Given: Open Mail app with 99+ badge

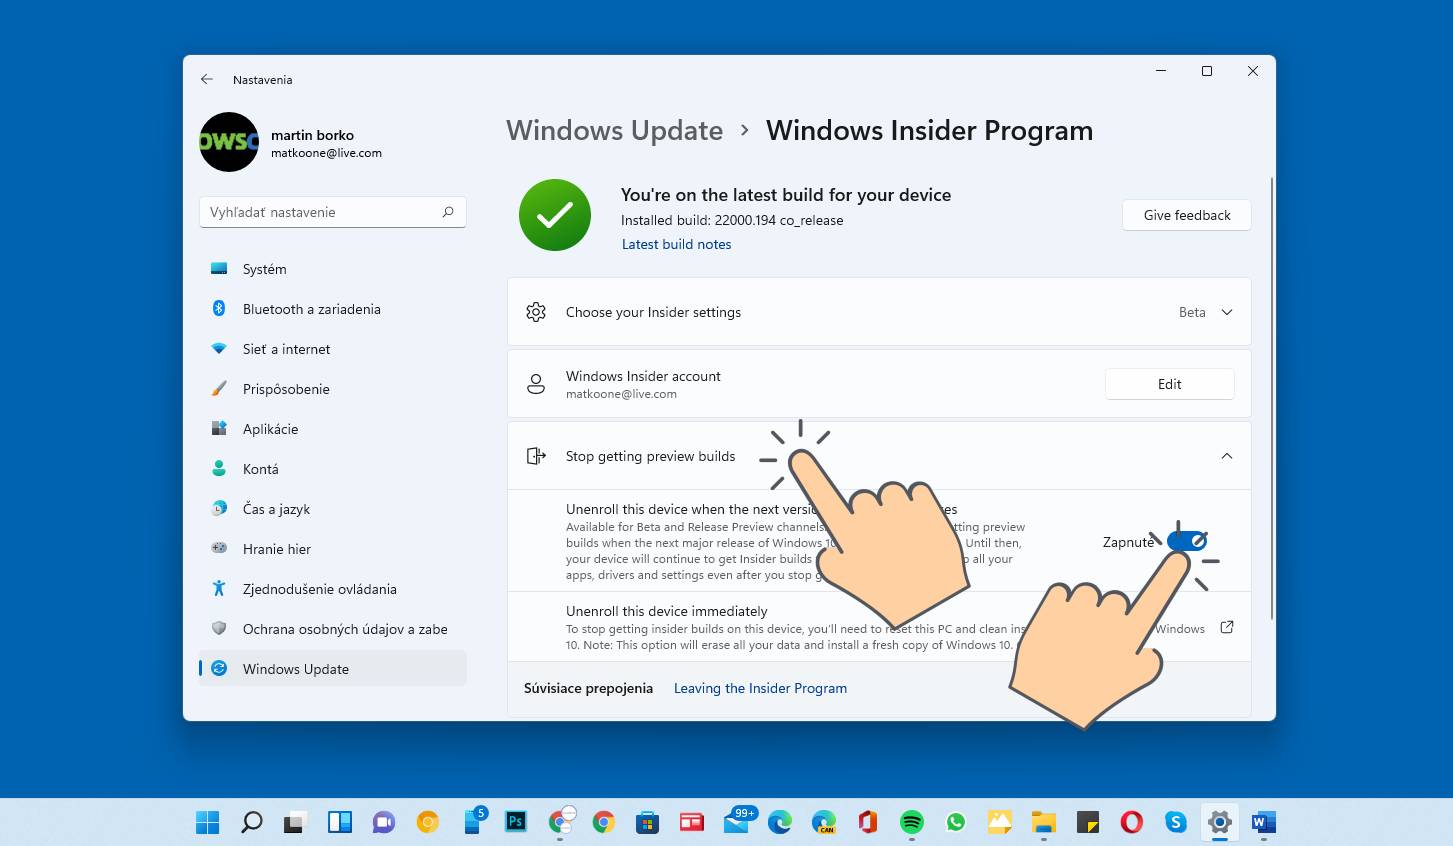Looking at the screenshot, I should pos(738,820).
